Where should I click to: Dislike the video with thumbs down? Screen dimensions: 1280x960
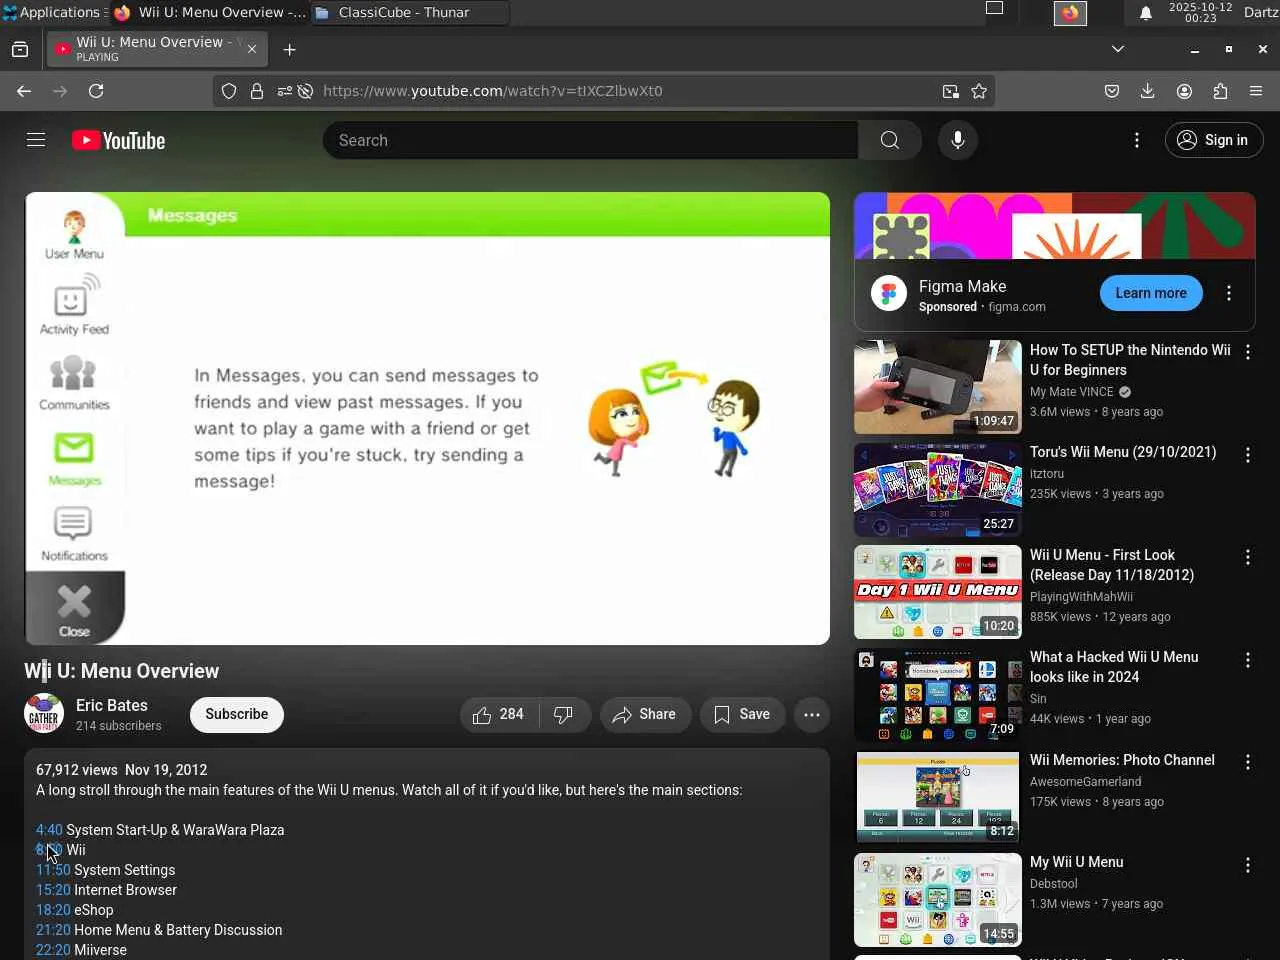tap(564, 714)
